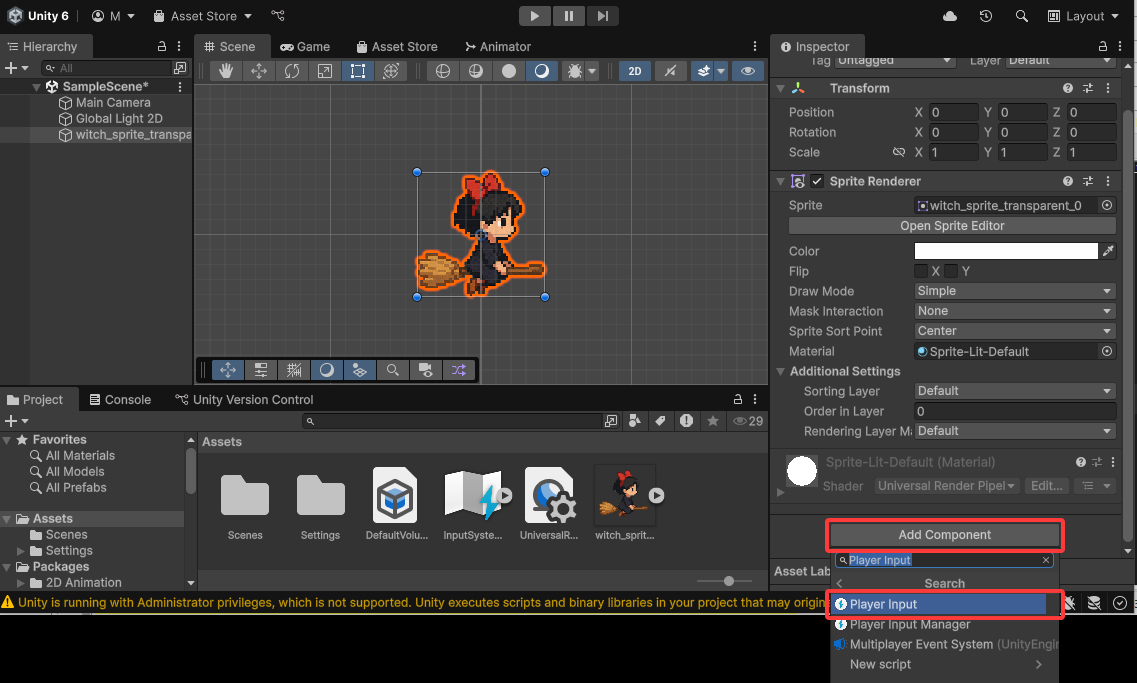Click the overlay search magnifier in Scene view
The image size is (1137, 683).
(x=392, y=370)
